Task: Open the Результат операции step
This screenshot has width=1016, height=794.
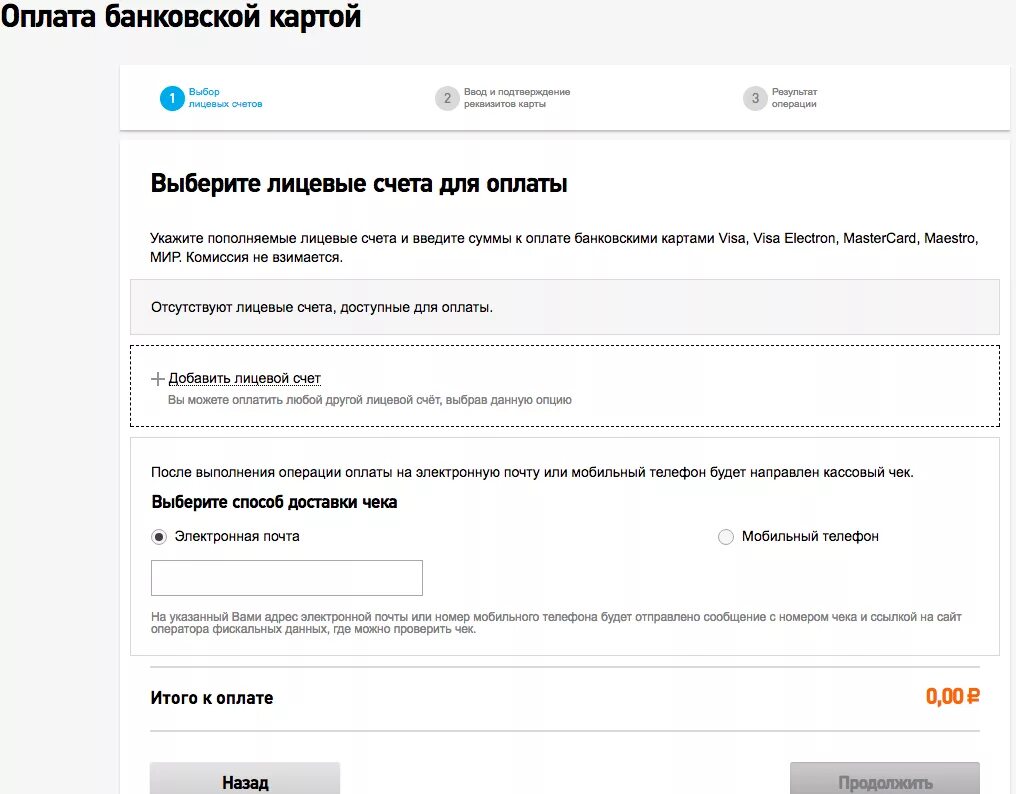Action: pos(794,98)
